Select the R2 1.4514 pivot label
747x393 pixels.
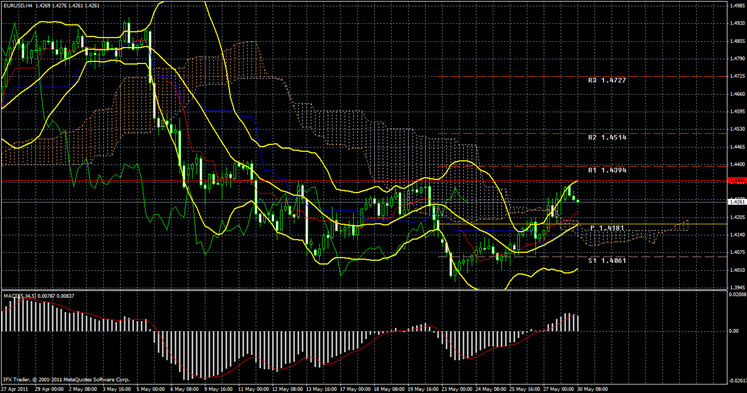click(607, 138)
